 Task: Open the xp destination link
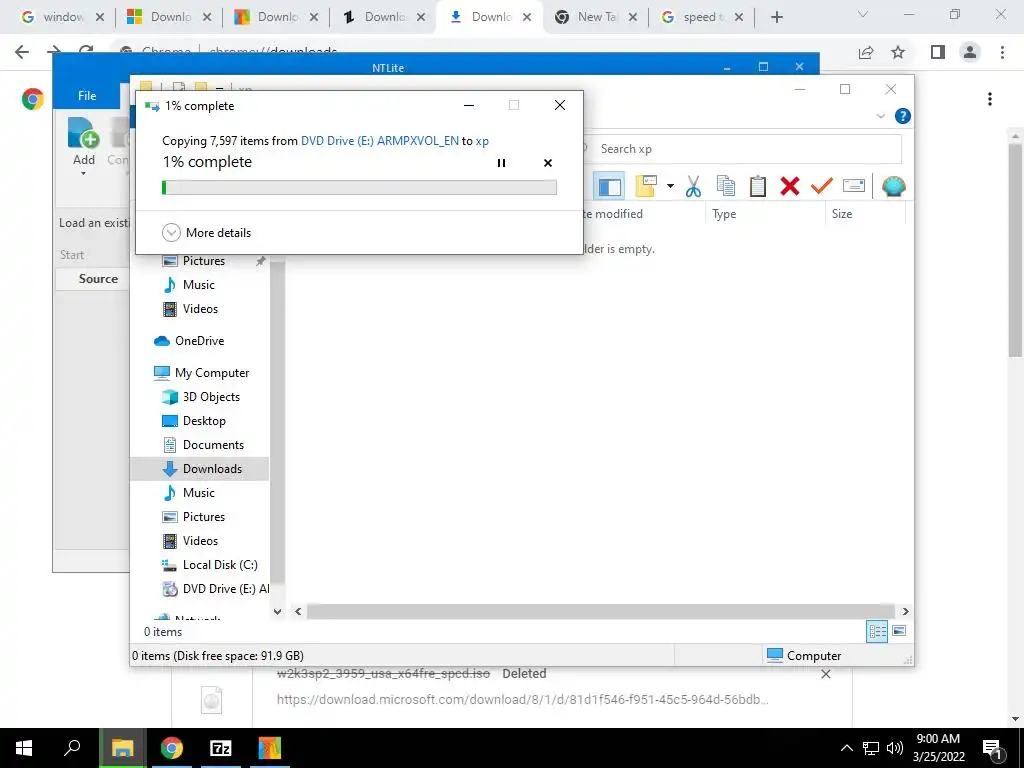[482, 140]
